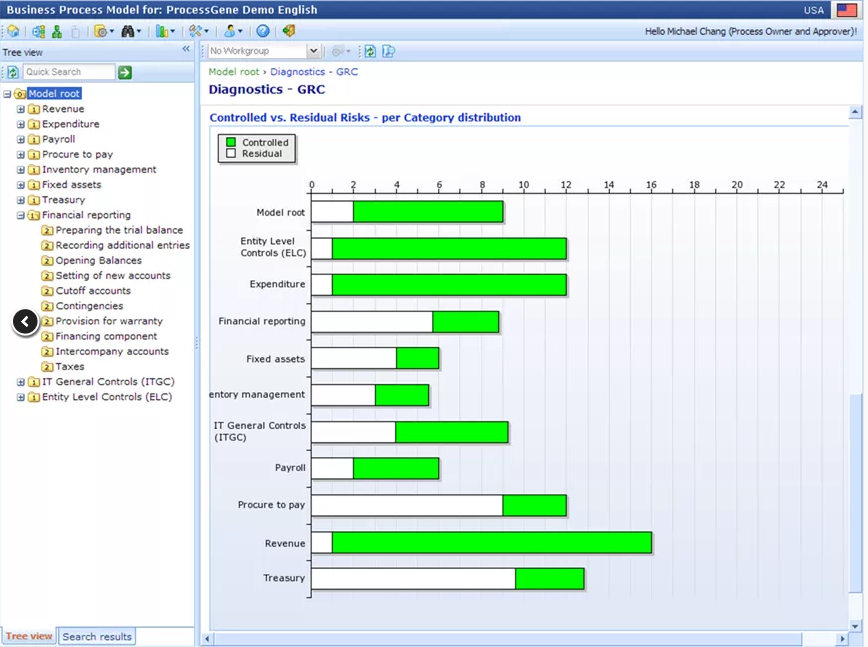Open the wrench tools toolbar icon

coord(196,31)
